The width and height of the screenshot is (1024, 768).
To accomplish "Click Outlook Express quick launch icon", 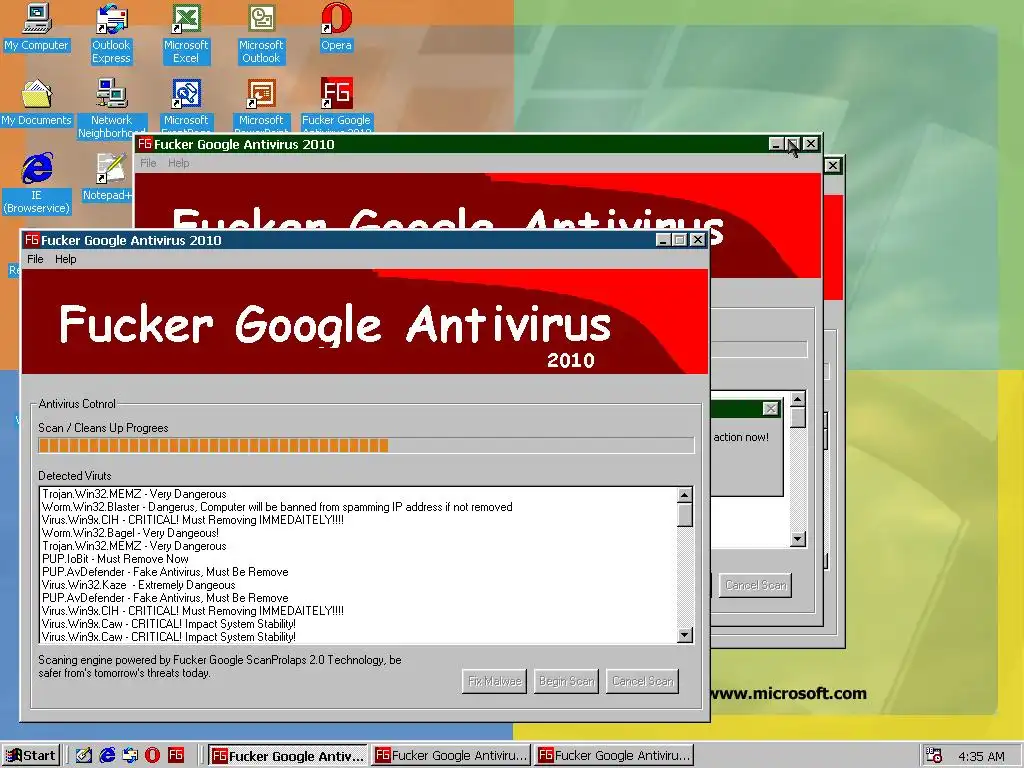I will (130, 756).
